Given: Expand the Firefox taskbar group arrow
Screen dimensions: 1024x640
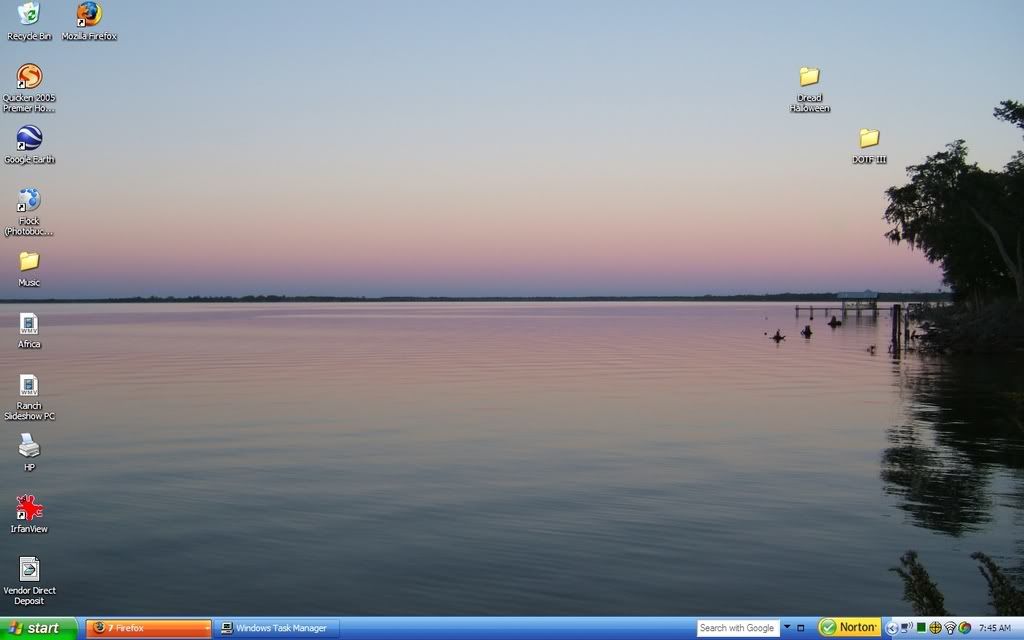Looking at the screenshot, I should coord(206,627).
